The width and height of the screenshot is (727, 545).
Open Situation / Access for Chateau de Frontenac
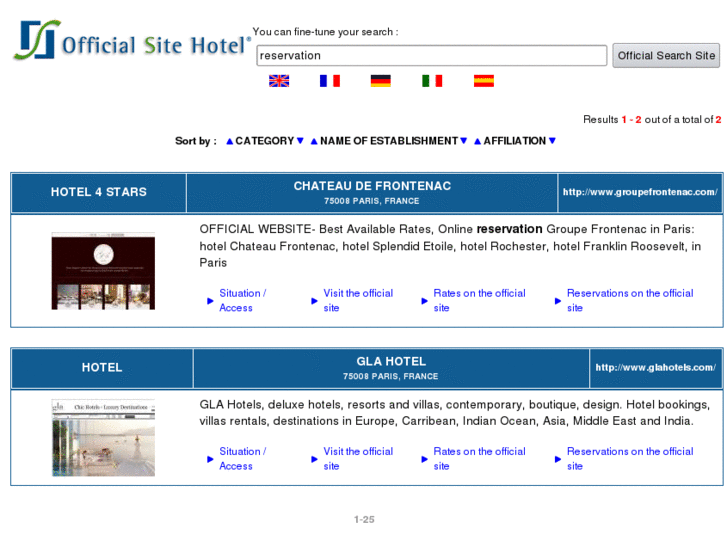[242, 301]
